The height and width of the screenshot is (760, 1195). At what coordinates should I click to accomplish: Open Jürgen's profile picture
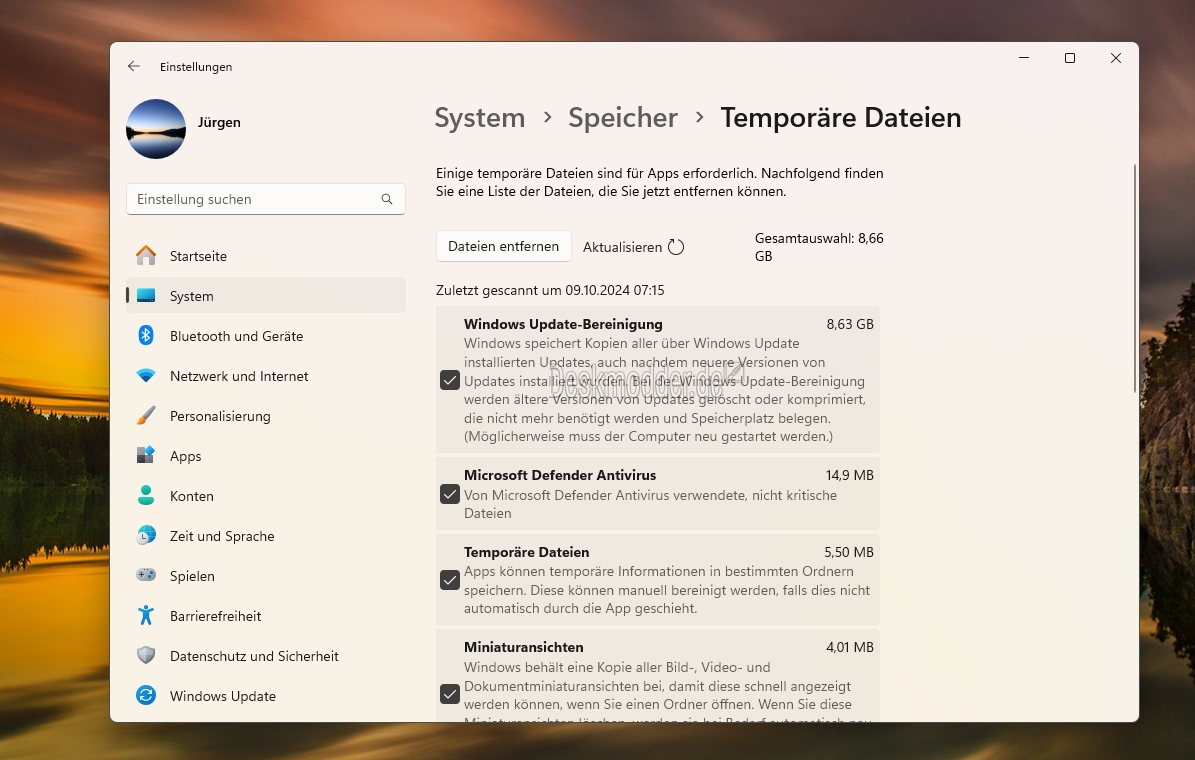pyautogui.click(x=156, y=129)
